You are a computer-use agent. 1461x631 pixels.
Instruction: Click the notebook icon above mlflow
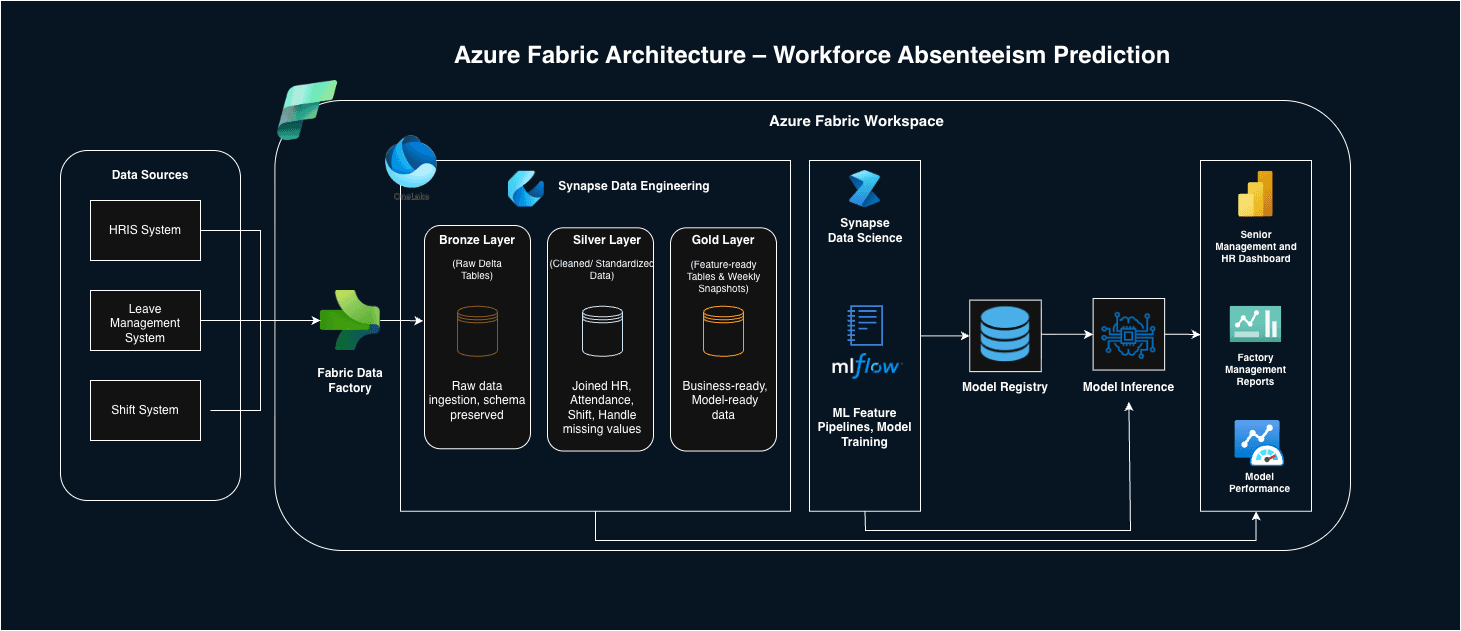point(864,326)
